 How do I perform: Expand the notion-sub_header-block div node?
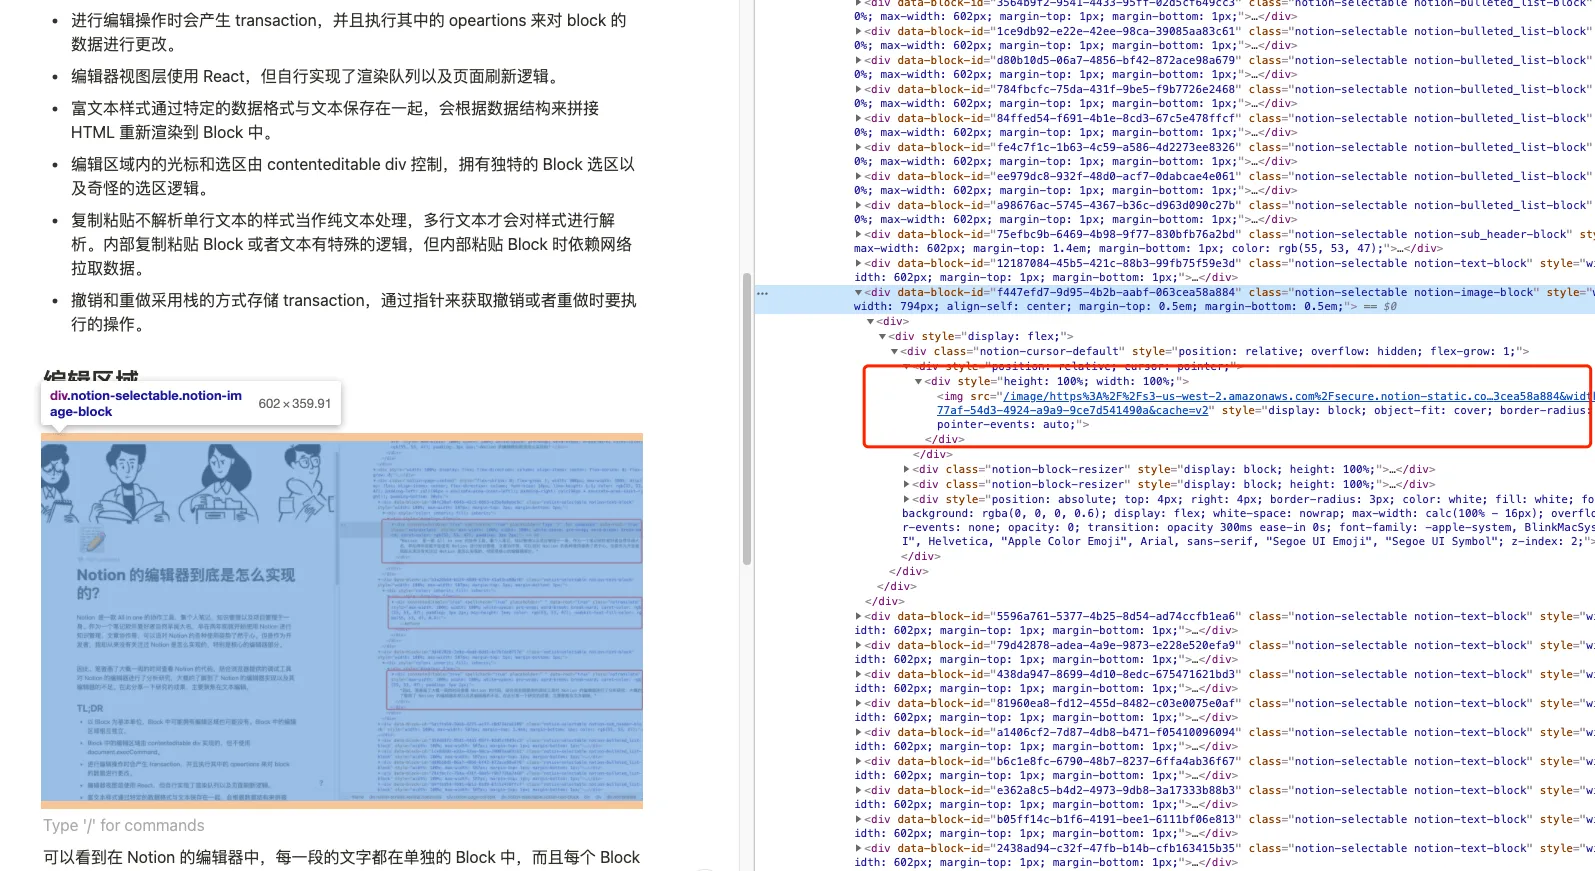click(x=858, y=235)
